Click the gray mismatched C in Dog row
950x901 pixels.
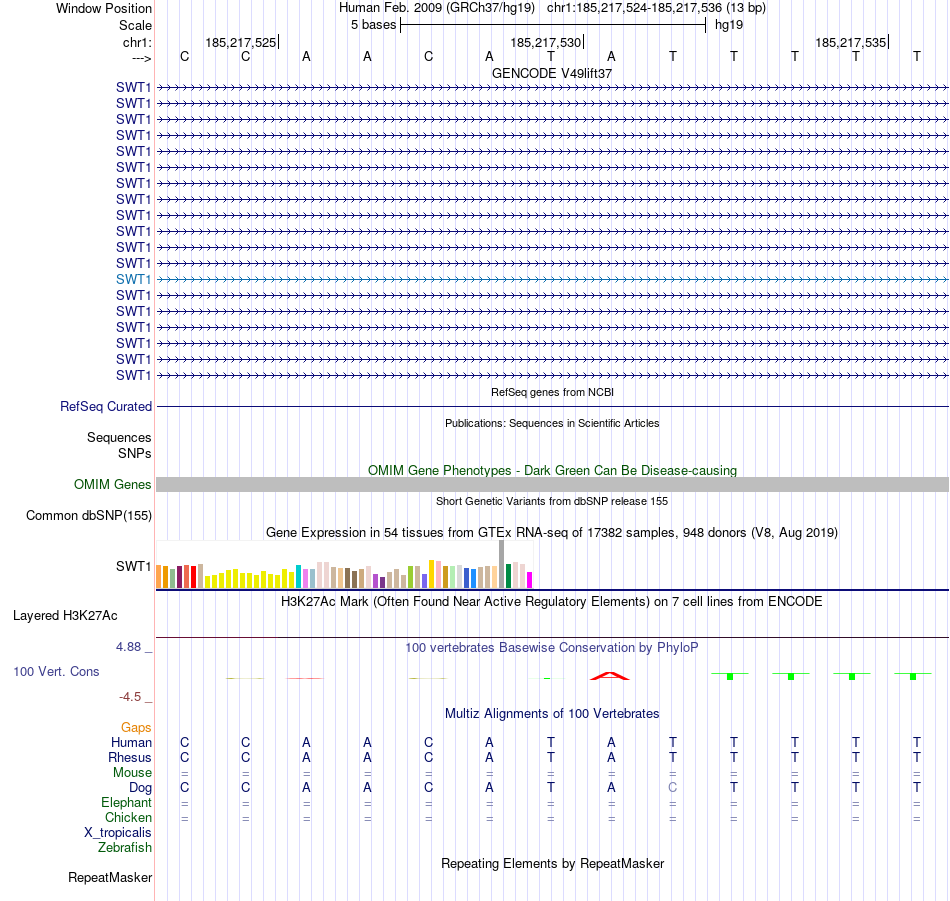point(673,788)
